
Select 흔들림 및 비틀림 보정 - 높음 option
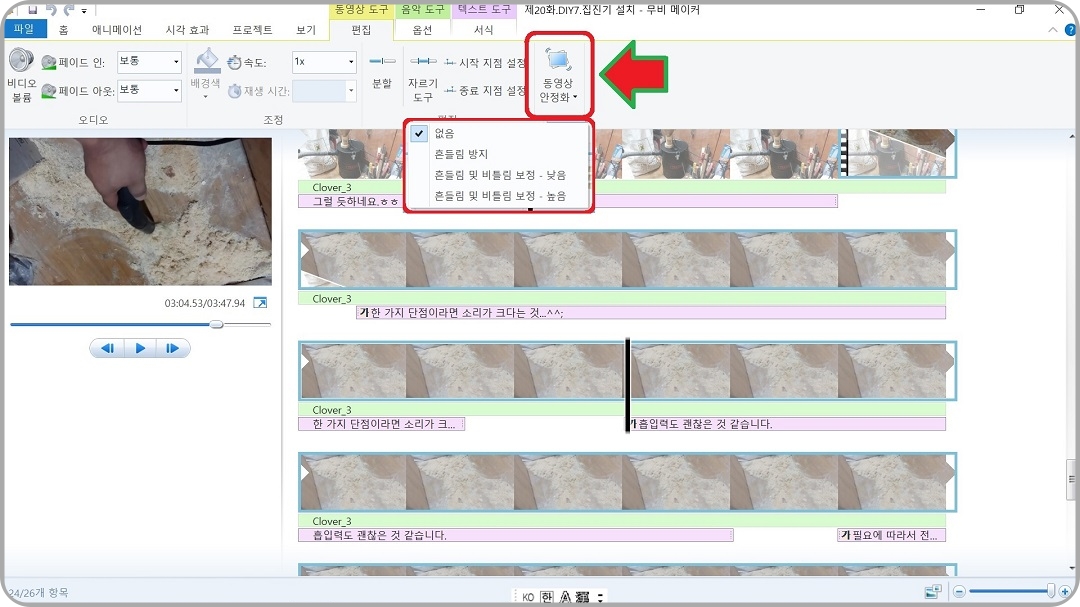[500, 195]
